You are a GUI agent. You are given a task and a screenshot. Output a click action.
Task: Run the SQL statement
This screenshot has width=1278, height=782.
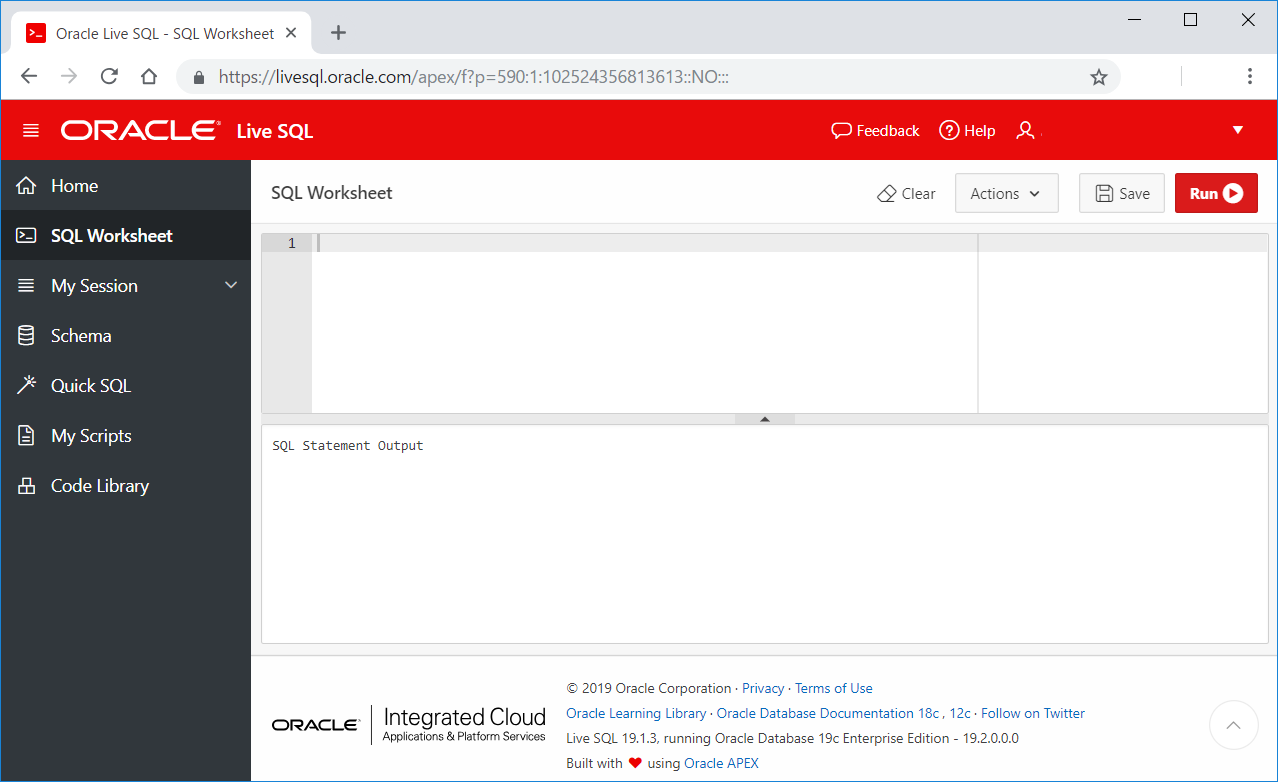pyautogui.click(x=1215, y=193)
